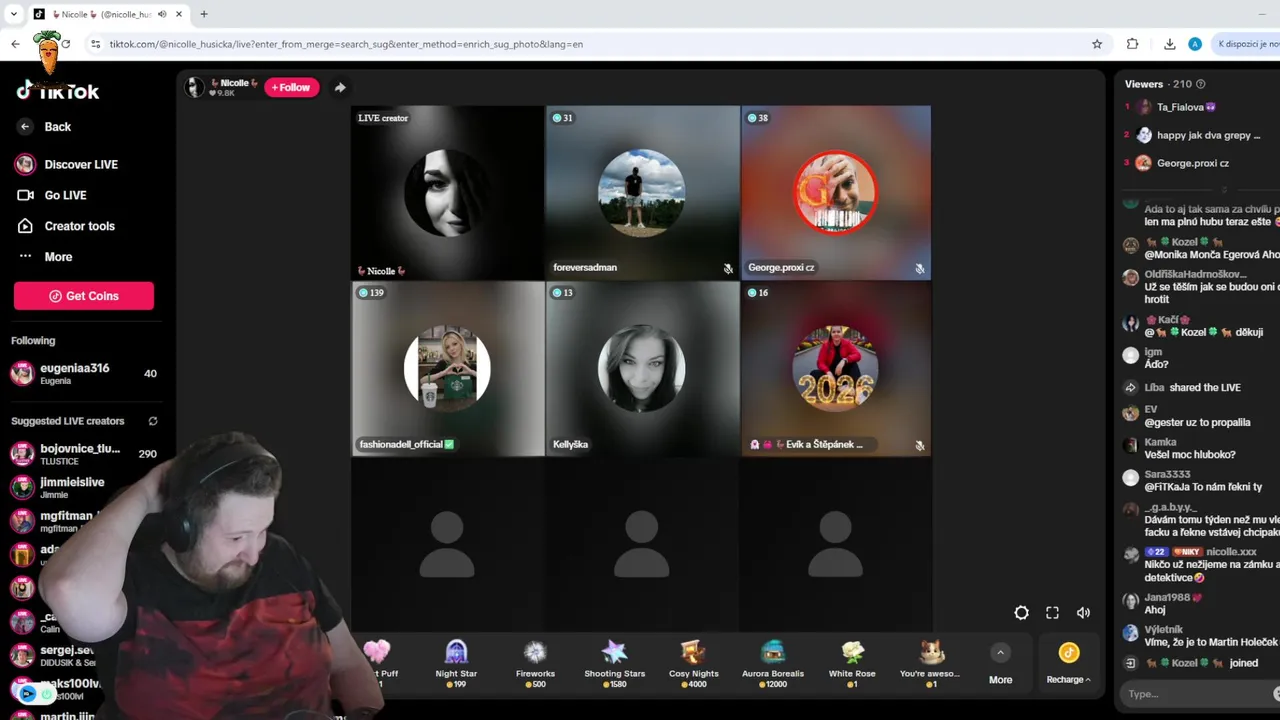Share the live stream via arrow icon
The width and height of the screenshot is (1280, 720).
340,87
